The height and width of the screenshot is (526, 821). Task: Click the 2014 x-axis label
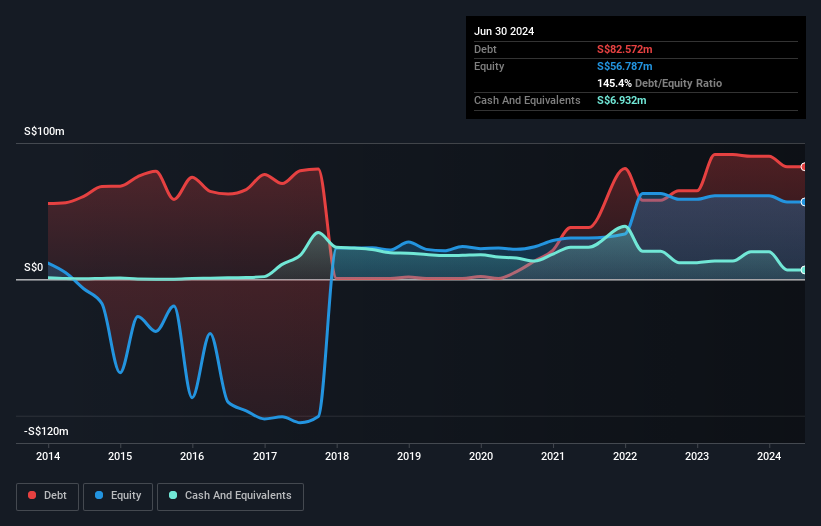pos(48,456)
